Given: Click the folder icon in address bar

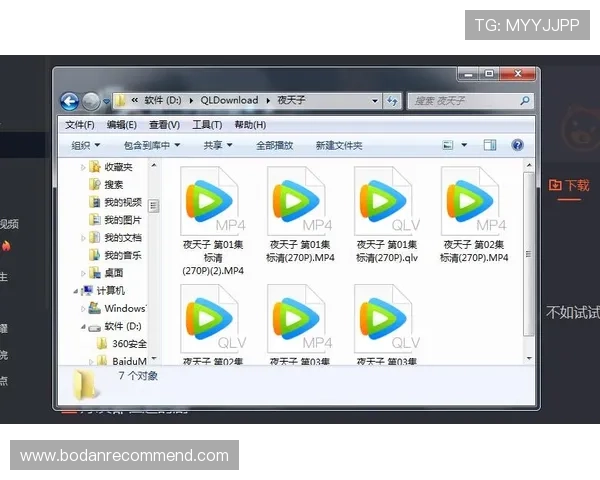Looking at the screenshot, I should click(120, 101).
